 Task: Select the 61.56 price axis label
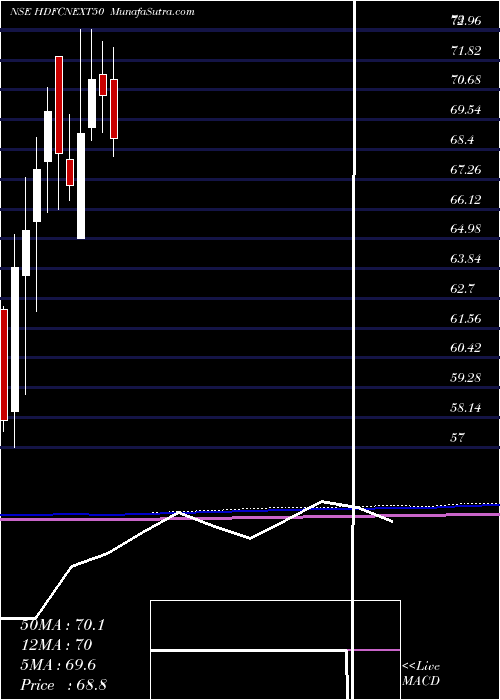pyautogui.click(x=466, y=318)
